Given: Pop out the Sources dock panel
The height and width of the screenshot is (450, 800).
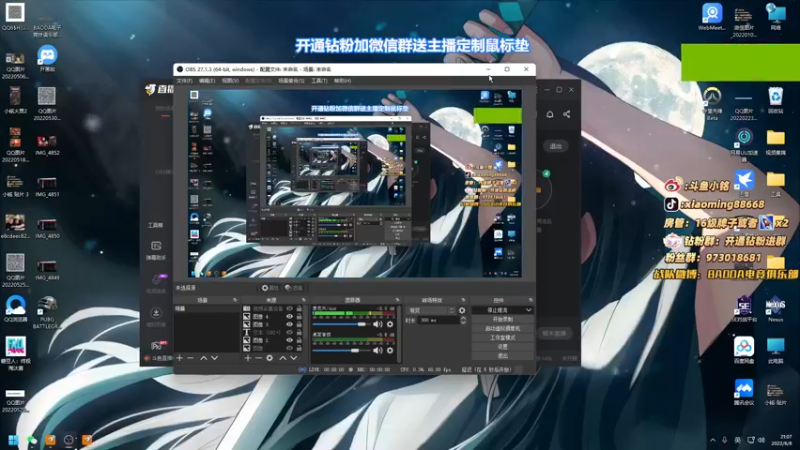Looking at the screenshot, I should coord(304,300).
